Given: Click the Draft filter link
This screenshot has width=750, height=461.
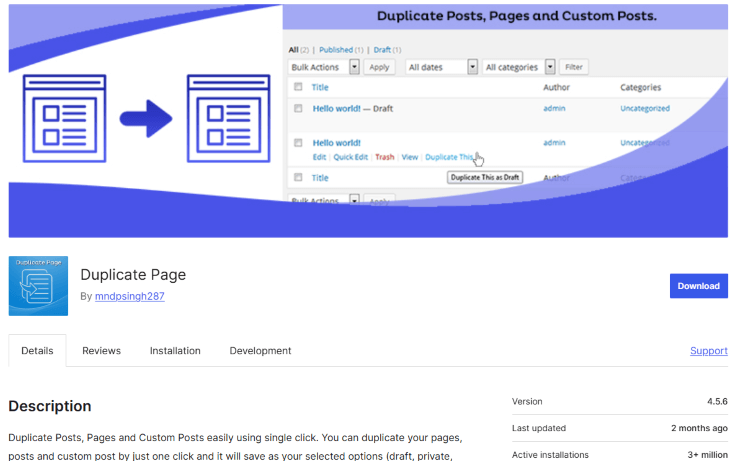Looking at the screenshot, I should (x=382, y=50).
